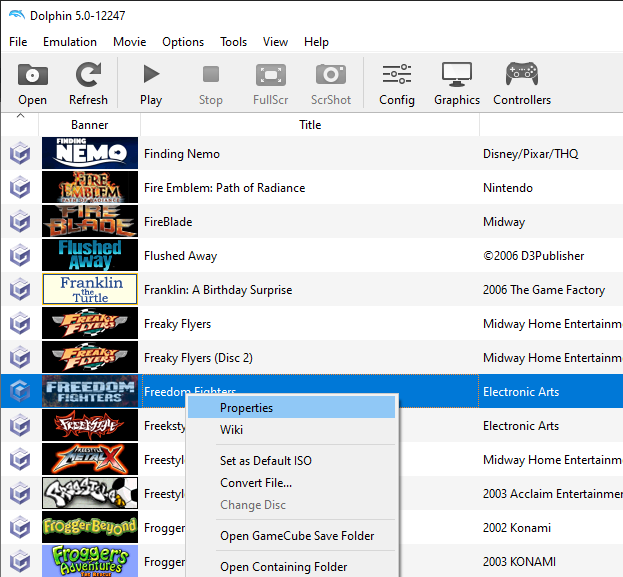
Task: Select the Freaky Flyers title (first disc)
Action: (x=177, y=324)
